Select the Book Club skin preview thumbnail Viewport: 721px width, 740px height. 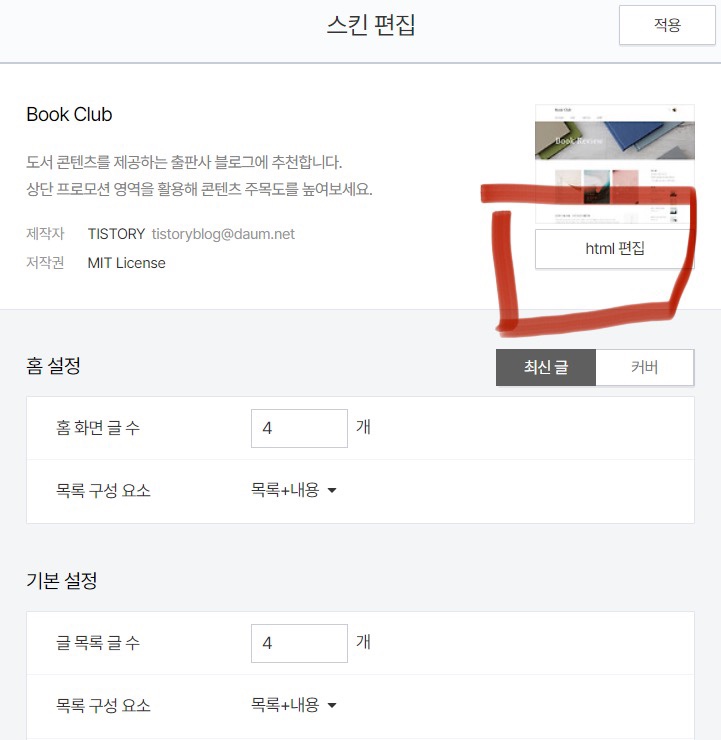click(614, 164)
